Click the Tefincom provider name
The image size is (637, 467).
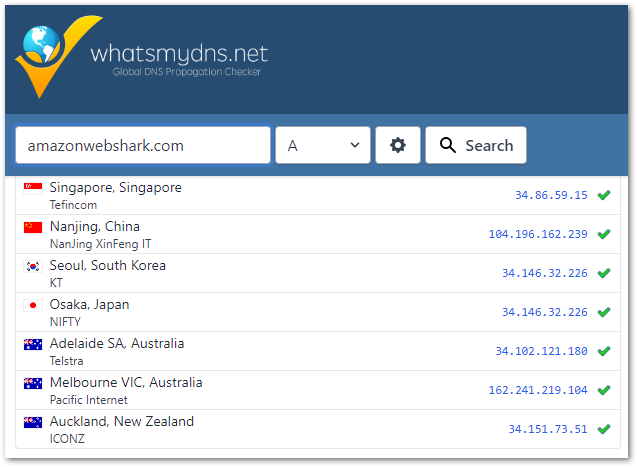tap(74, 205)
